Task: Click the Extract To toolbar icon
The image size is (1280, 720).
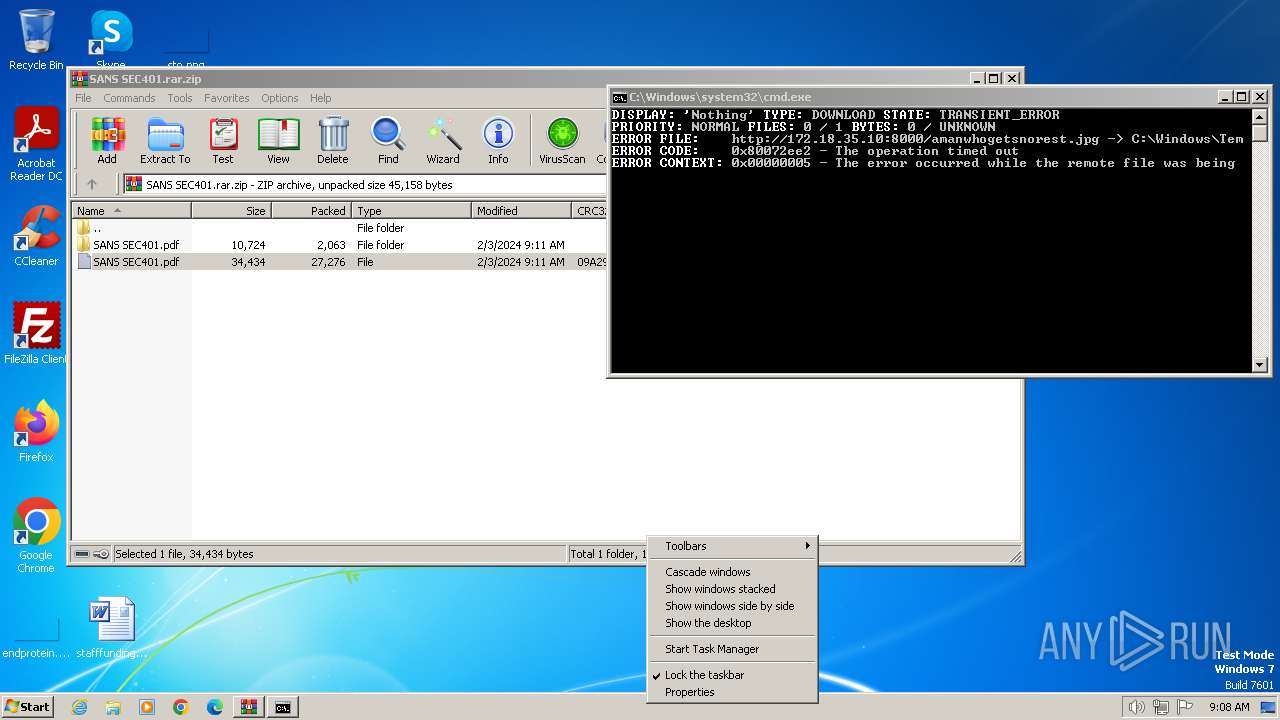Action: coord(165,140)
